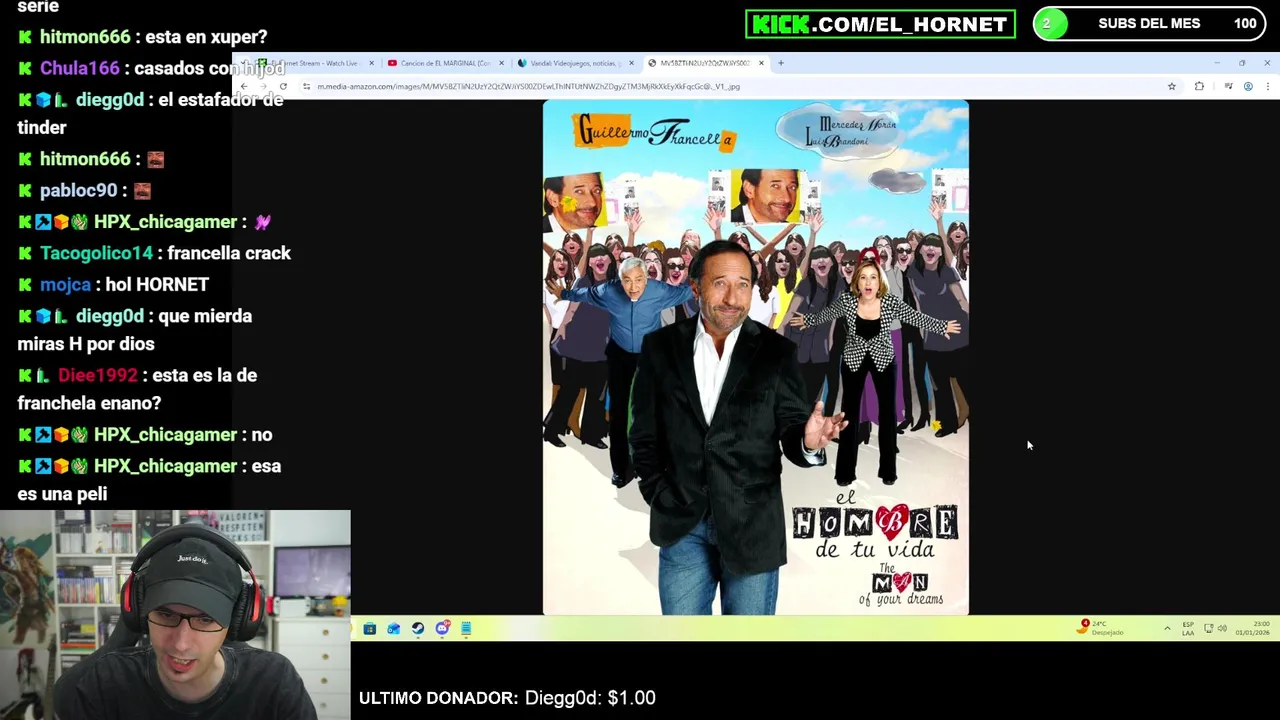The image size is (1280, 720).
Task: Switch to the Vandal: Videojuegos, noticias tab
Action: (575, 63)
